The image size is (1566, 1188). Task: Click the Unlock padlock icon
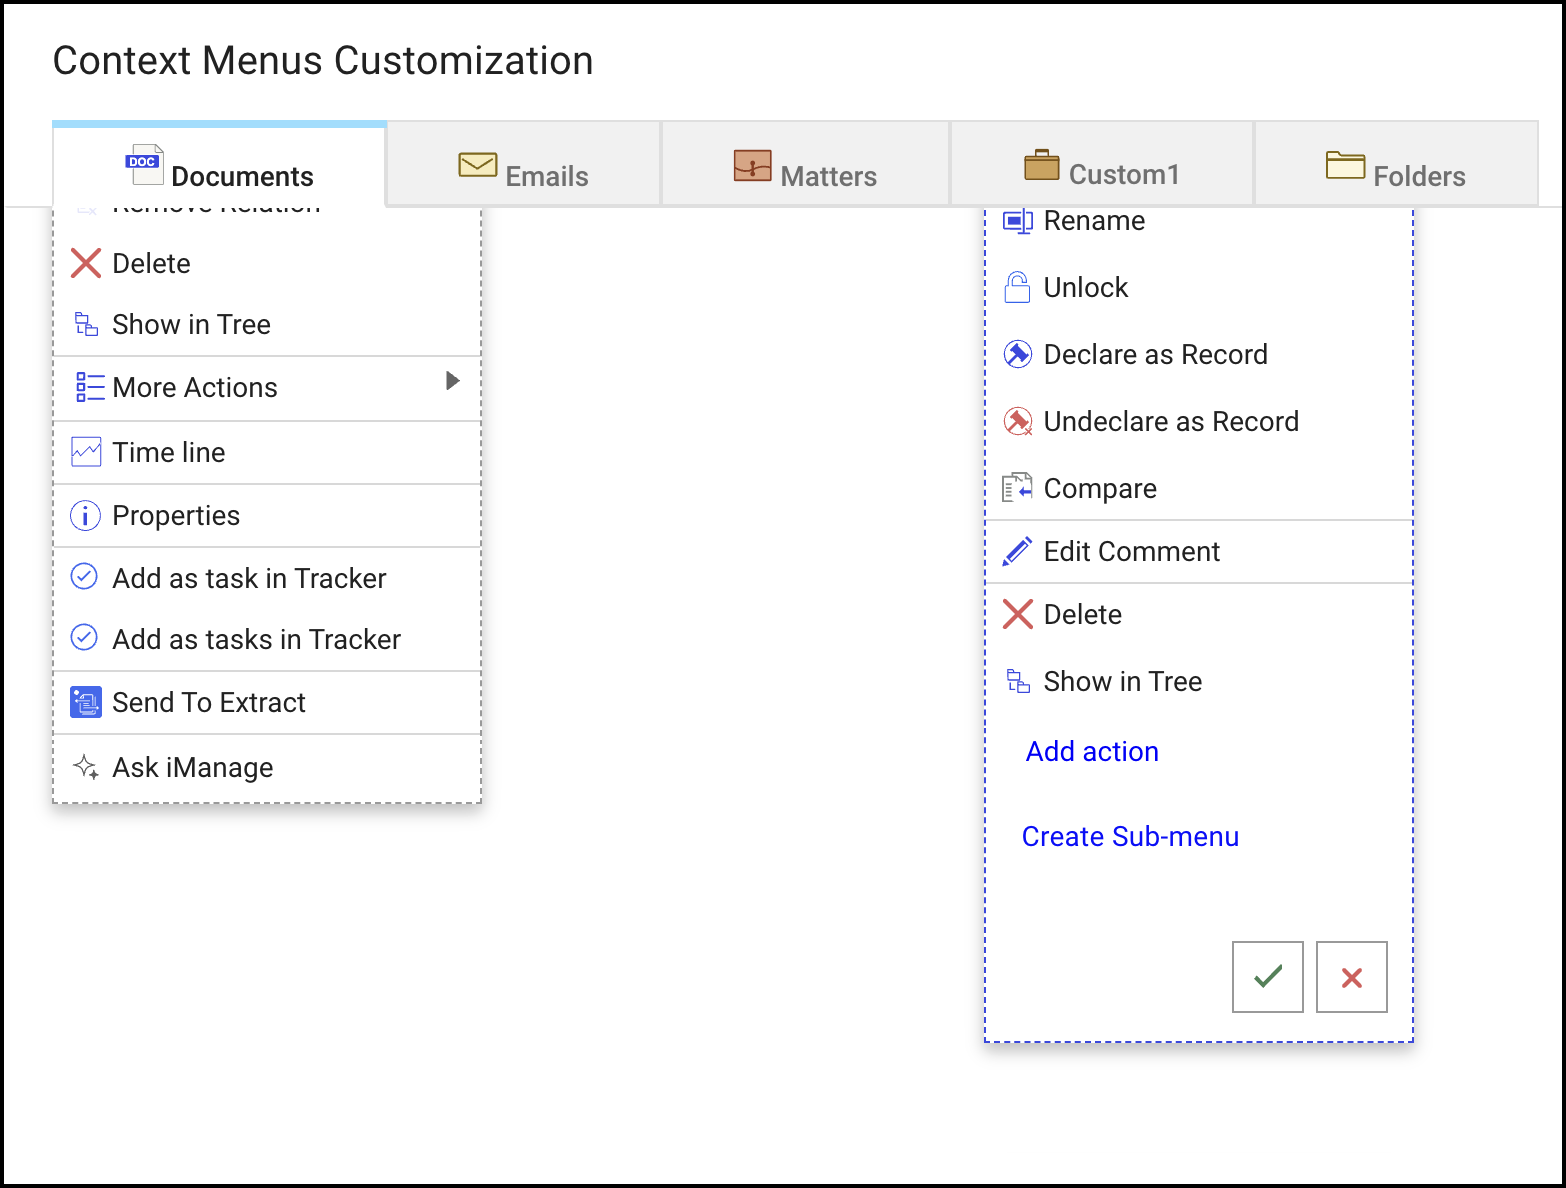click(x=1017, y=288)
